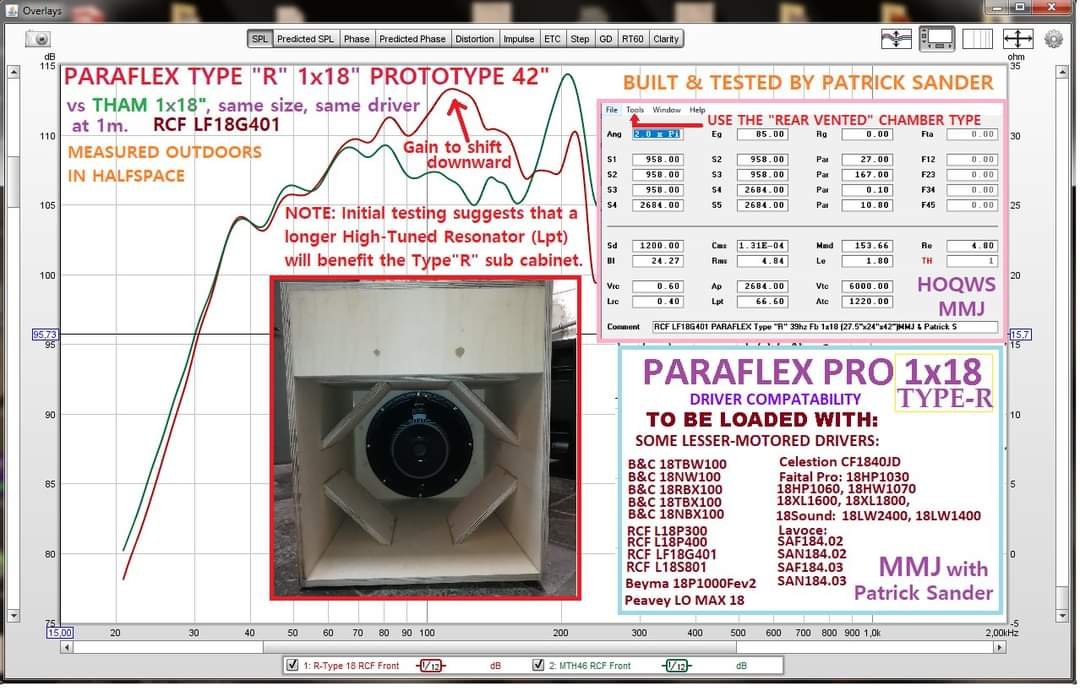The height and width of the screenshot is (691, 1080).
Task: Show the ETC tab
Action: click(552, 39)
